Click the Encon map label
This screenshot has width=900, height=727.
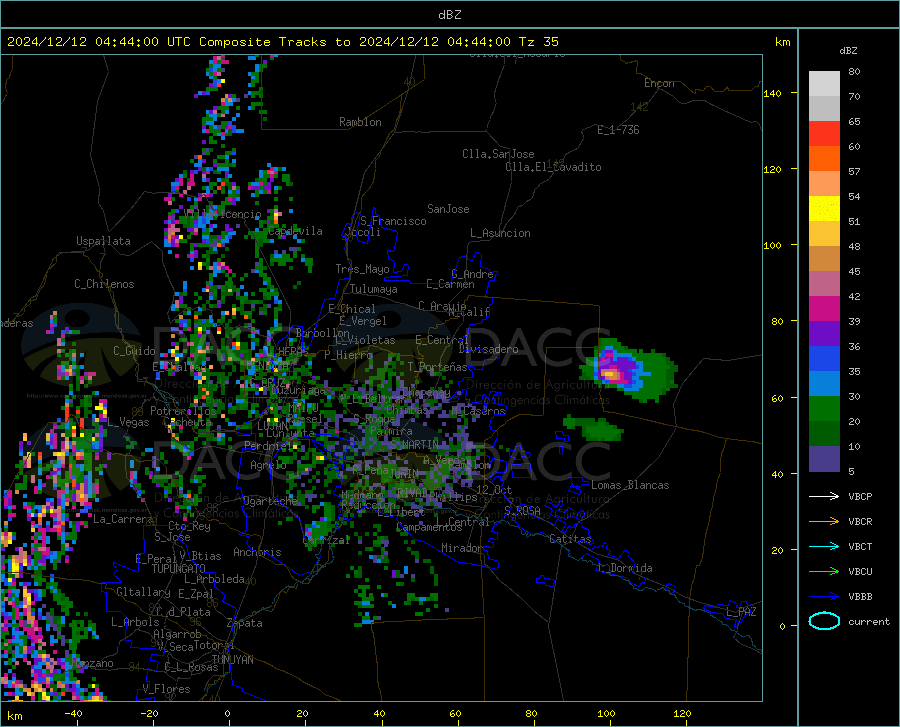[x=659, y=83]
